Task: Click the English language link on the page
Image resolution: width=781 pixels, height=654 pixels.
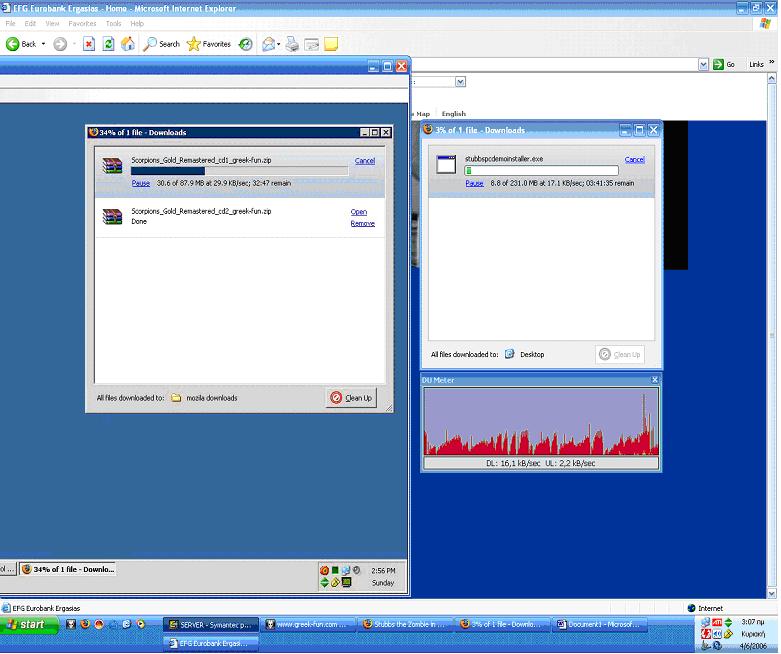Action: pyautogui.click(x=453, y=114)
